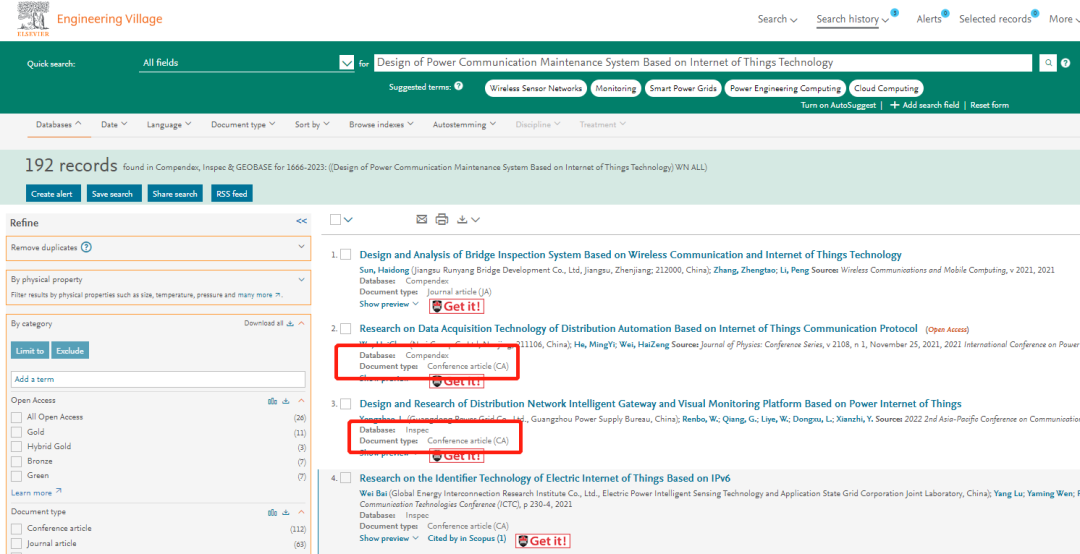Open suggested terms help icon

(458, 87)
